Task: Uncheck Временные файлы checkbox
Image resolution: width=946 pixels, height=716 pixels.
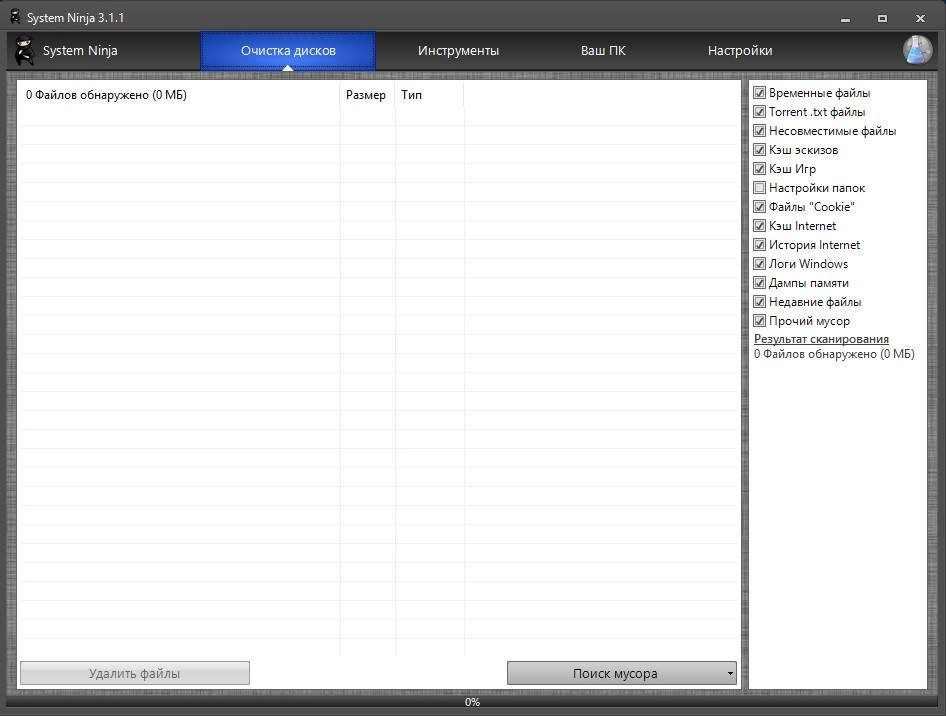Action: [760, 93]
